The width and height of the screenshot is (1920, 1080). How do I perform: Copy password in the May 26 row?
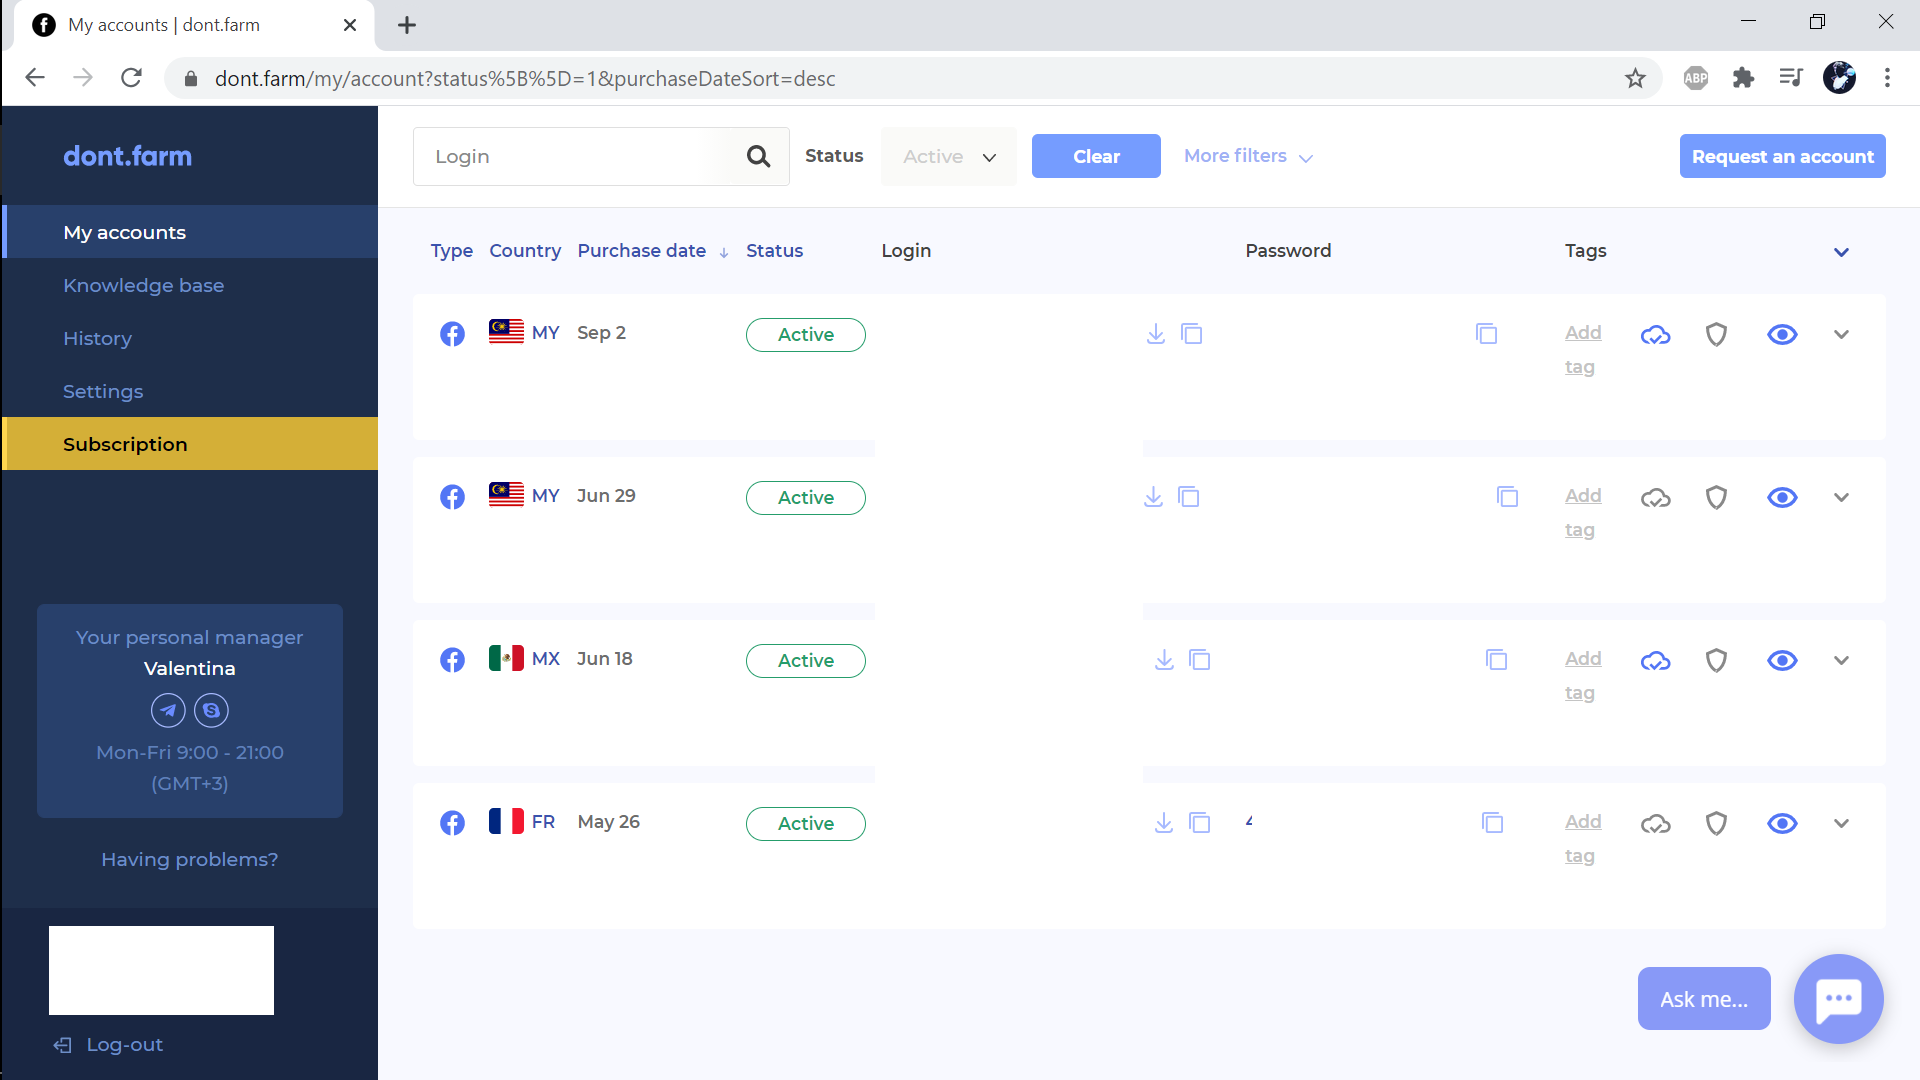click(x=1493, y=823)
